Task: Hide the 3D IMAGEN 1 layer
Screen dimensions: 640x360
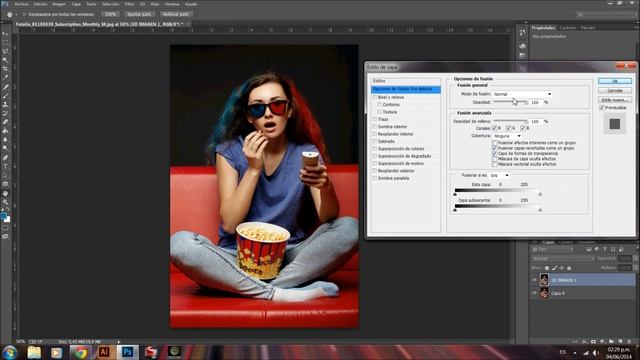Action: (x=534, y=280)
